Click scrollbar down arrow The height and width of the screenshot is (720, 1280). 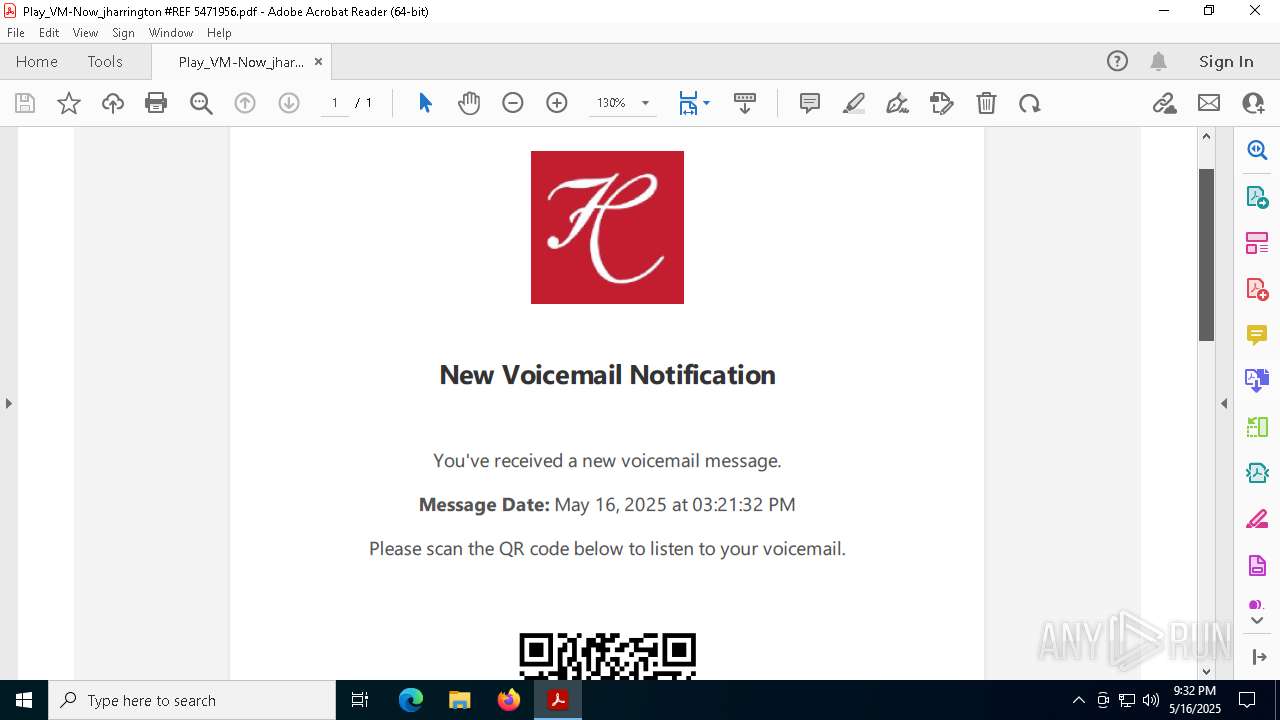coord(1206,671)
